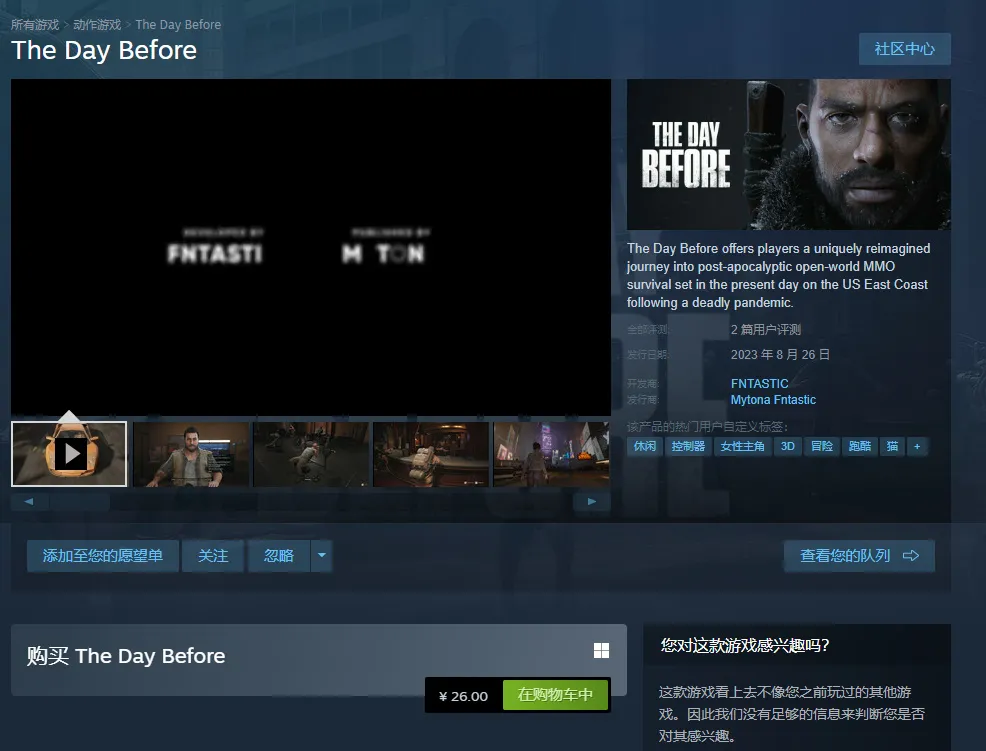Click the main video player area

click(311, 247)
